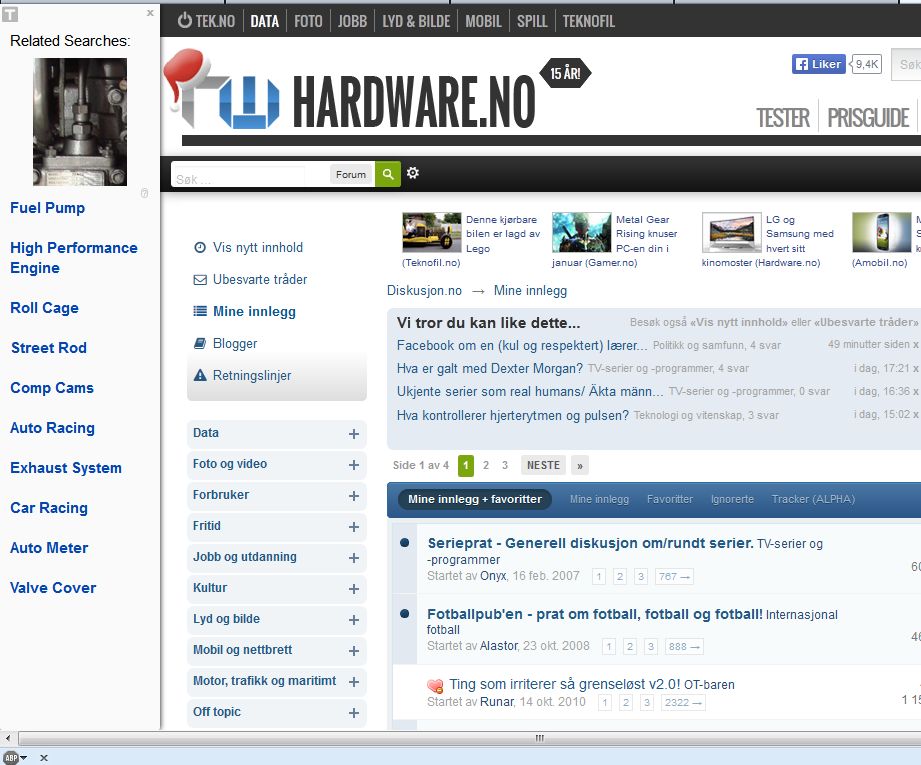
Task: Click the Lego car article thumbnail
Action: [x=432, y=233]
